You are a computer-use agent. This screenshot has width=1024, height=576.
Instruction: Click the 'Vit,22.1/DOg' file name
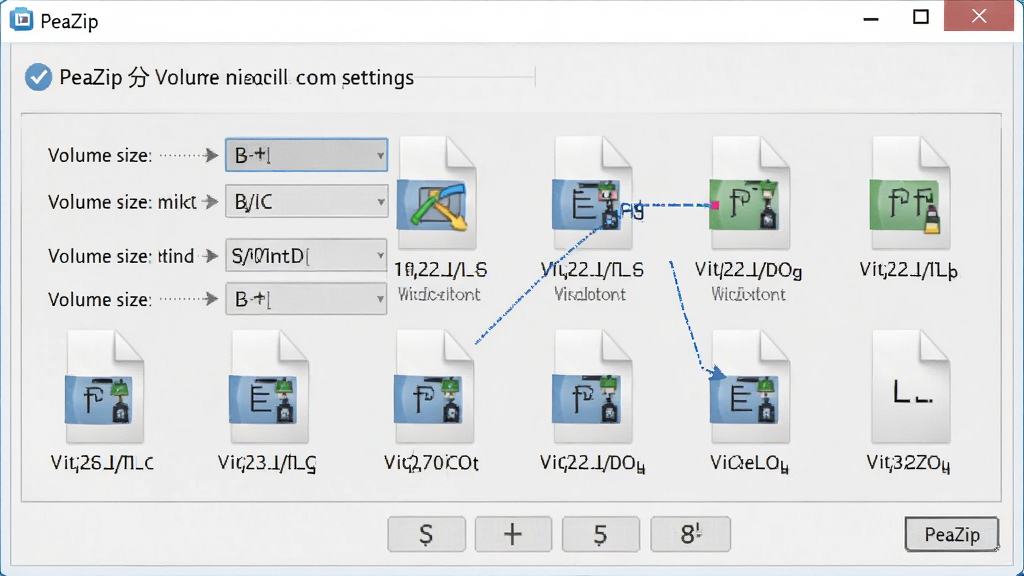(748, 270)
